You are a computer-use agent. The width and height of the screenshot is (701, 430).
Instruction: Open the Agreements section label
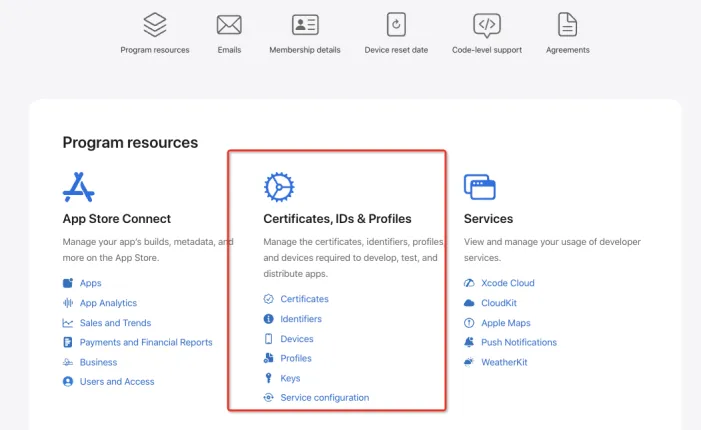click(x=568, y=50)
